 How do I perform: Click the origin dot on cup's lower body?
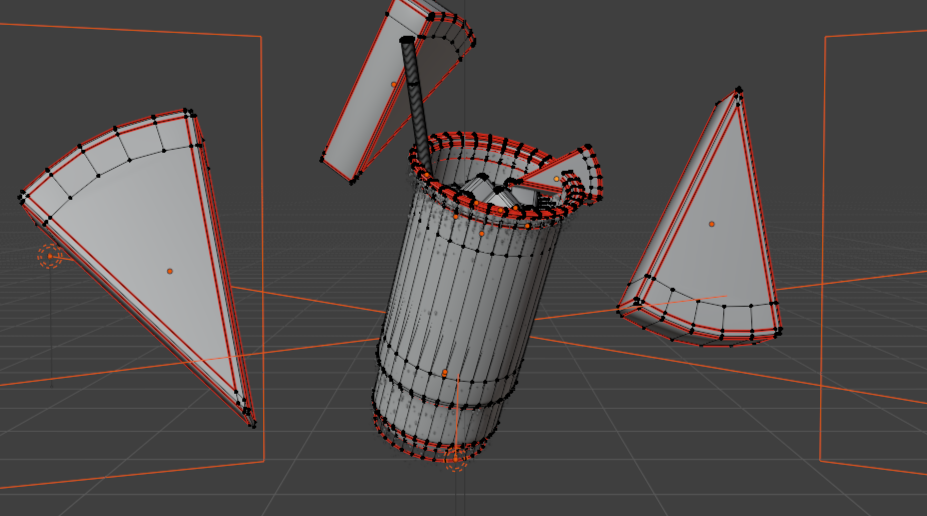click(x=445, y=372)
